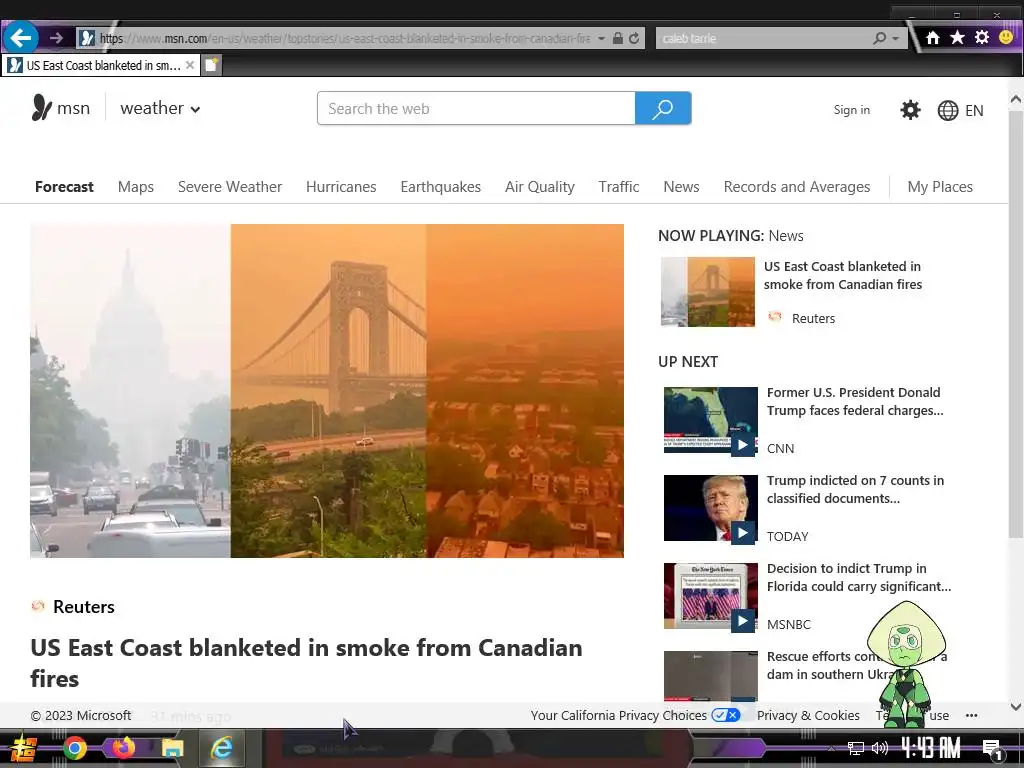
Task: Open the notification center icon
Action: pos(993,749)
